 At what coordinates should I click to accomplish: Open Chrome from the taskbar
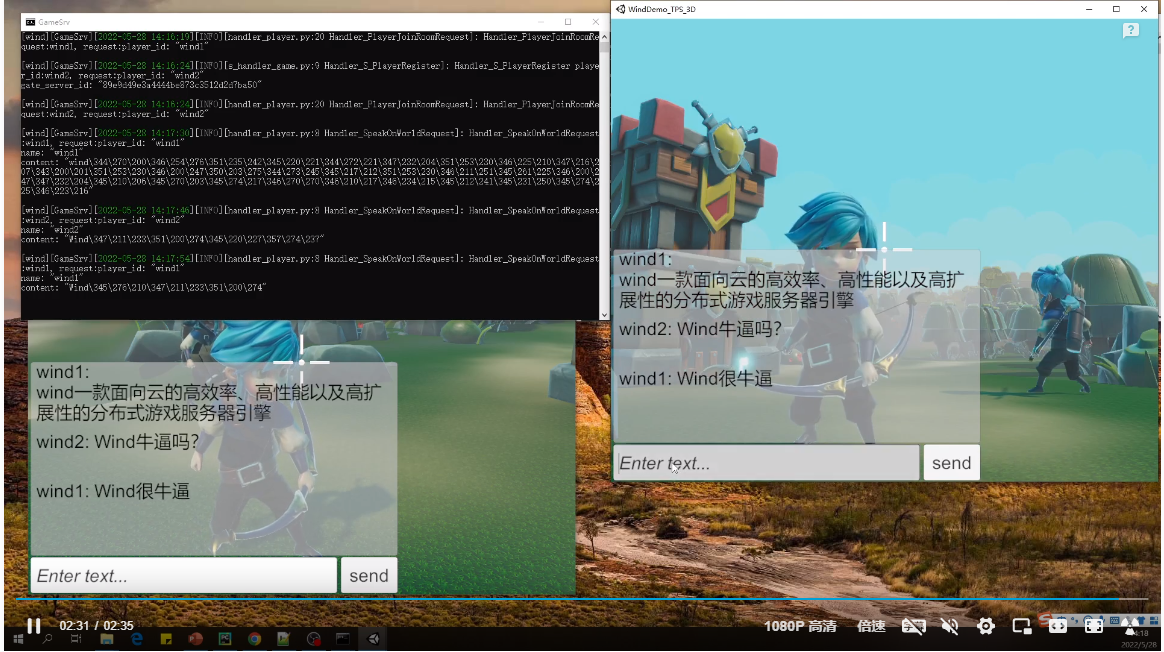point(254,639)
